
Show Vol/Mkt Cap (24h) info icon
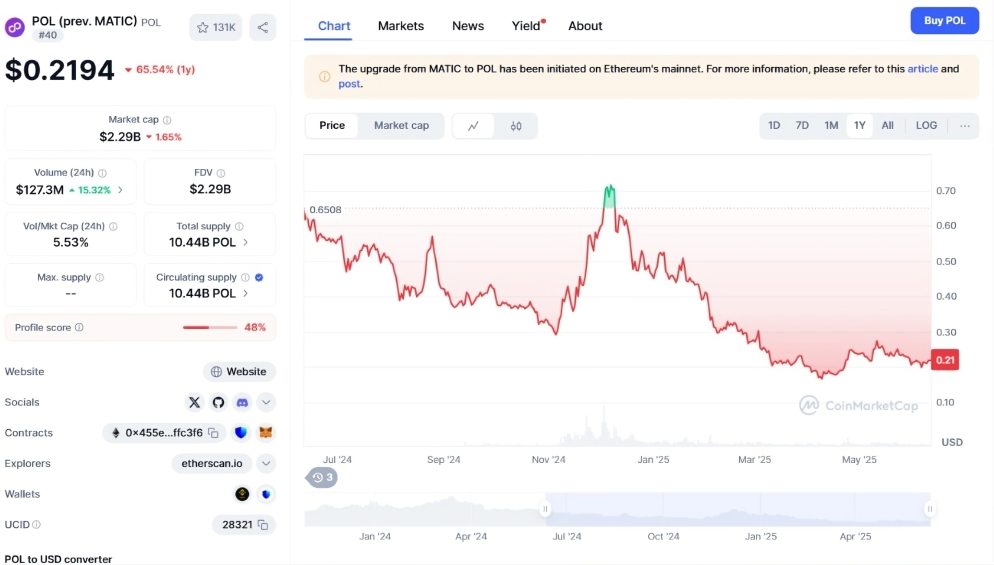pos(113,226)
